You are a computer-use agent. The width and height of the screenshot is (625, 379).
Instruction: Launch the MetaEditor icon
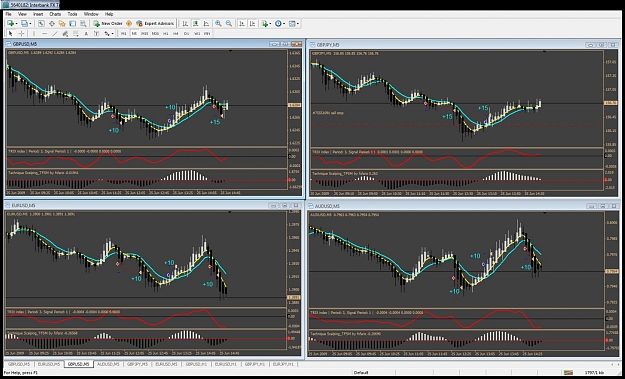129,24
